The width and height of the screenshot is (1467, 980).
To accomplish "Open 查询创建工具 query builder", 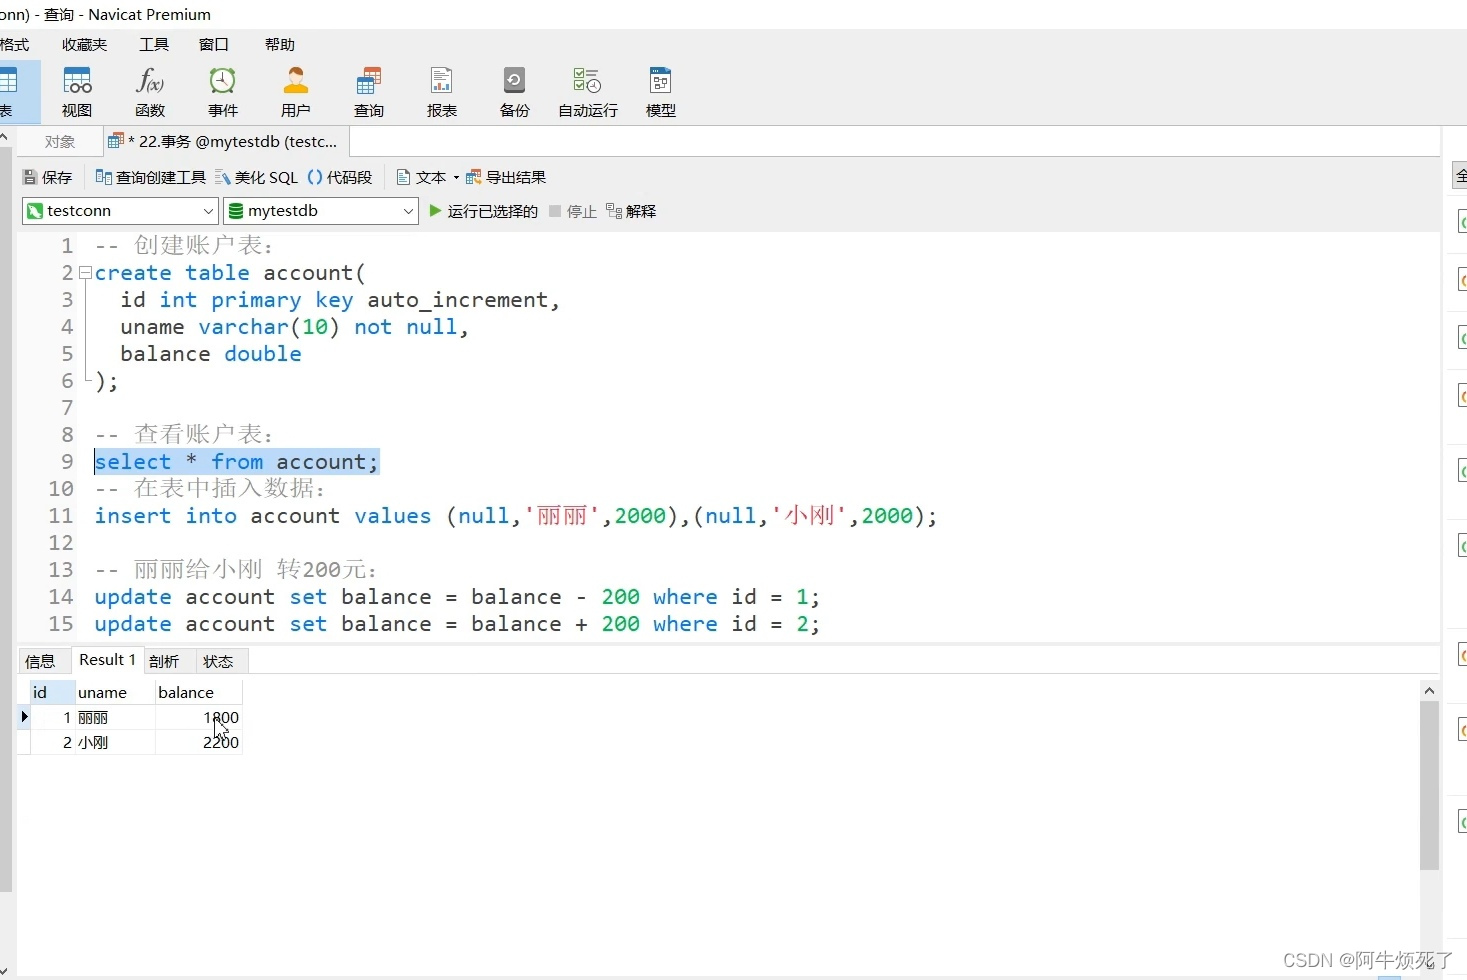I will [151, 177].
